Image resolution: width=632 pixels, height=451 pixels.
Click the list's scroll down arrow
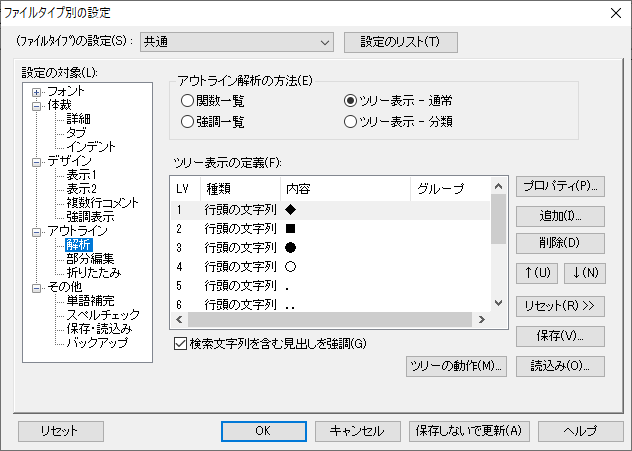(499, 303)
